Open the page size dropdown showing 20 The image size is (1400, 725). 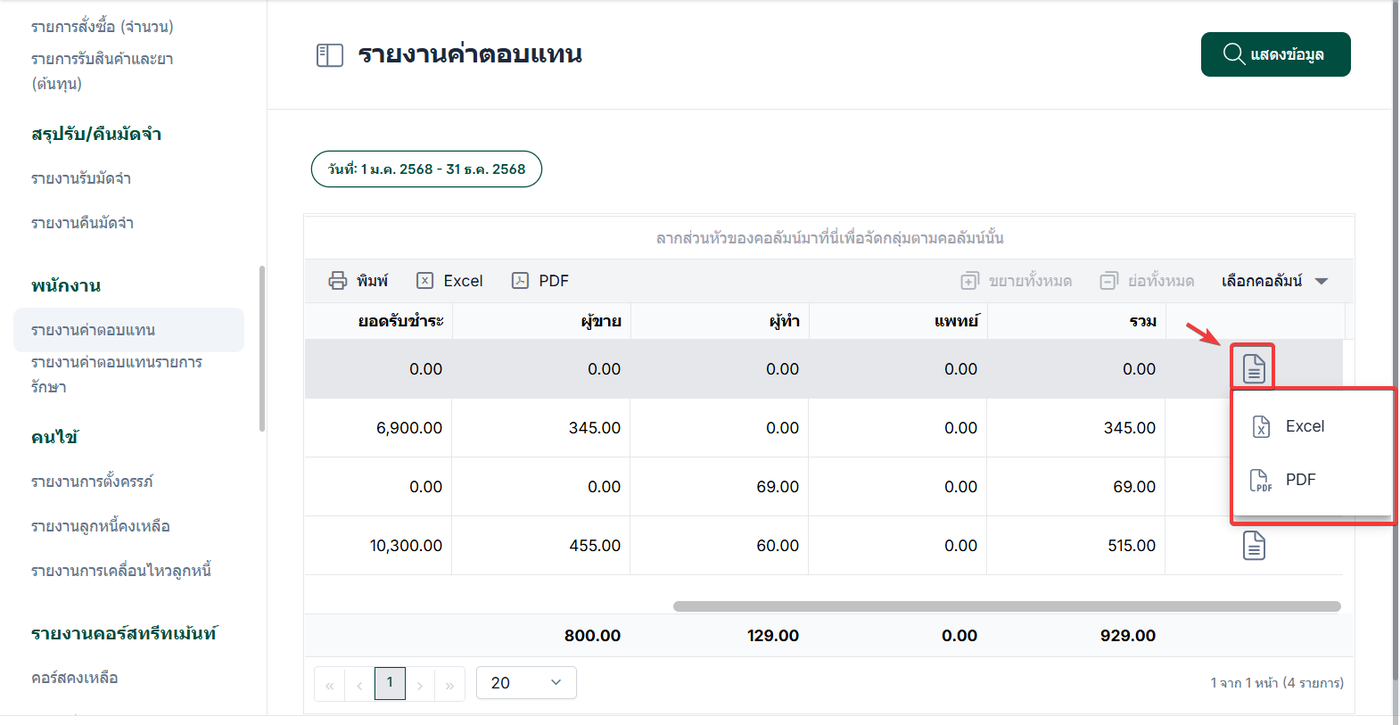coord(526,683)
